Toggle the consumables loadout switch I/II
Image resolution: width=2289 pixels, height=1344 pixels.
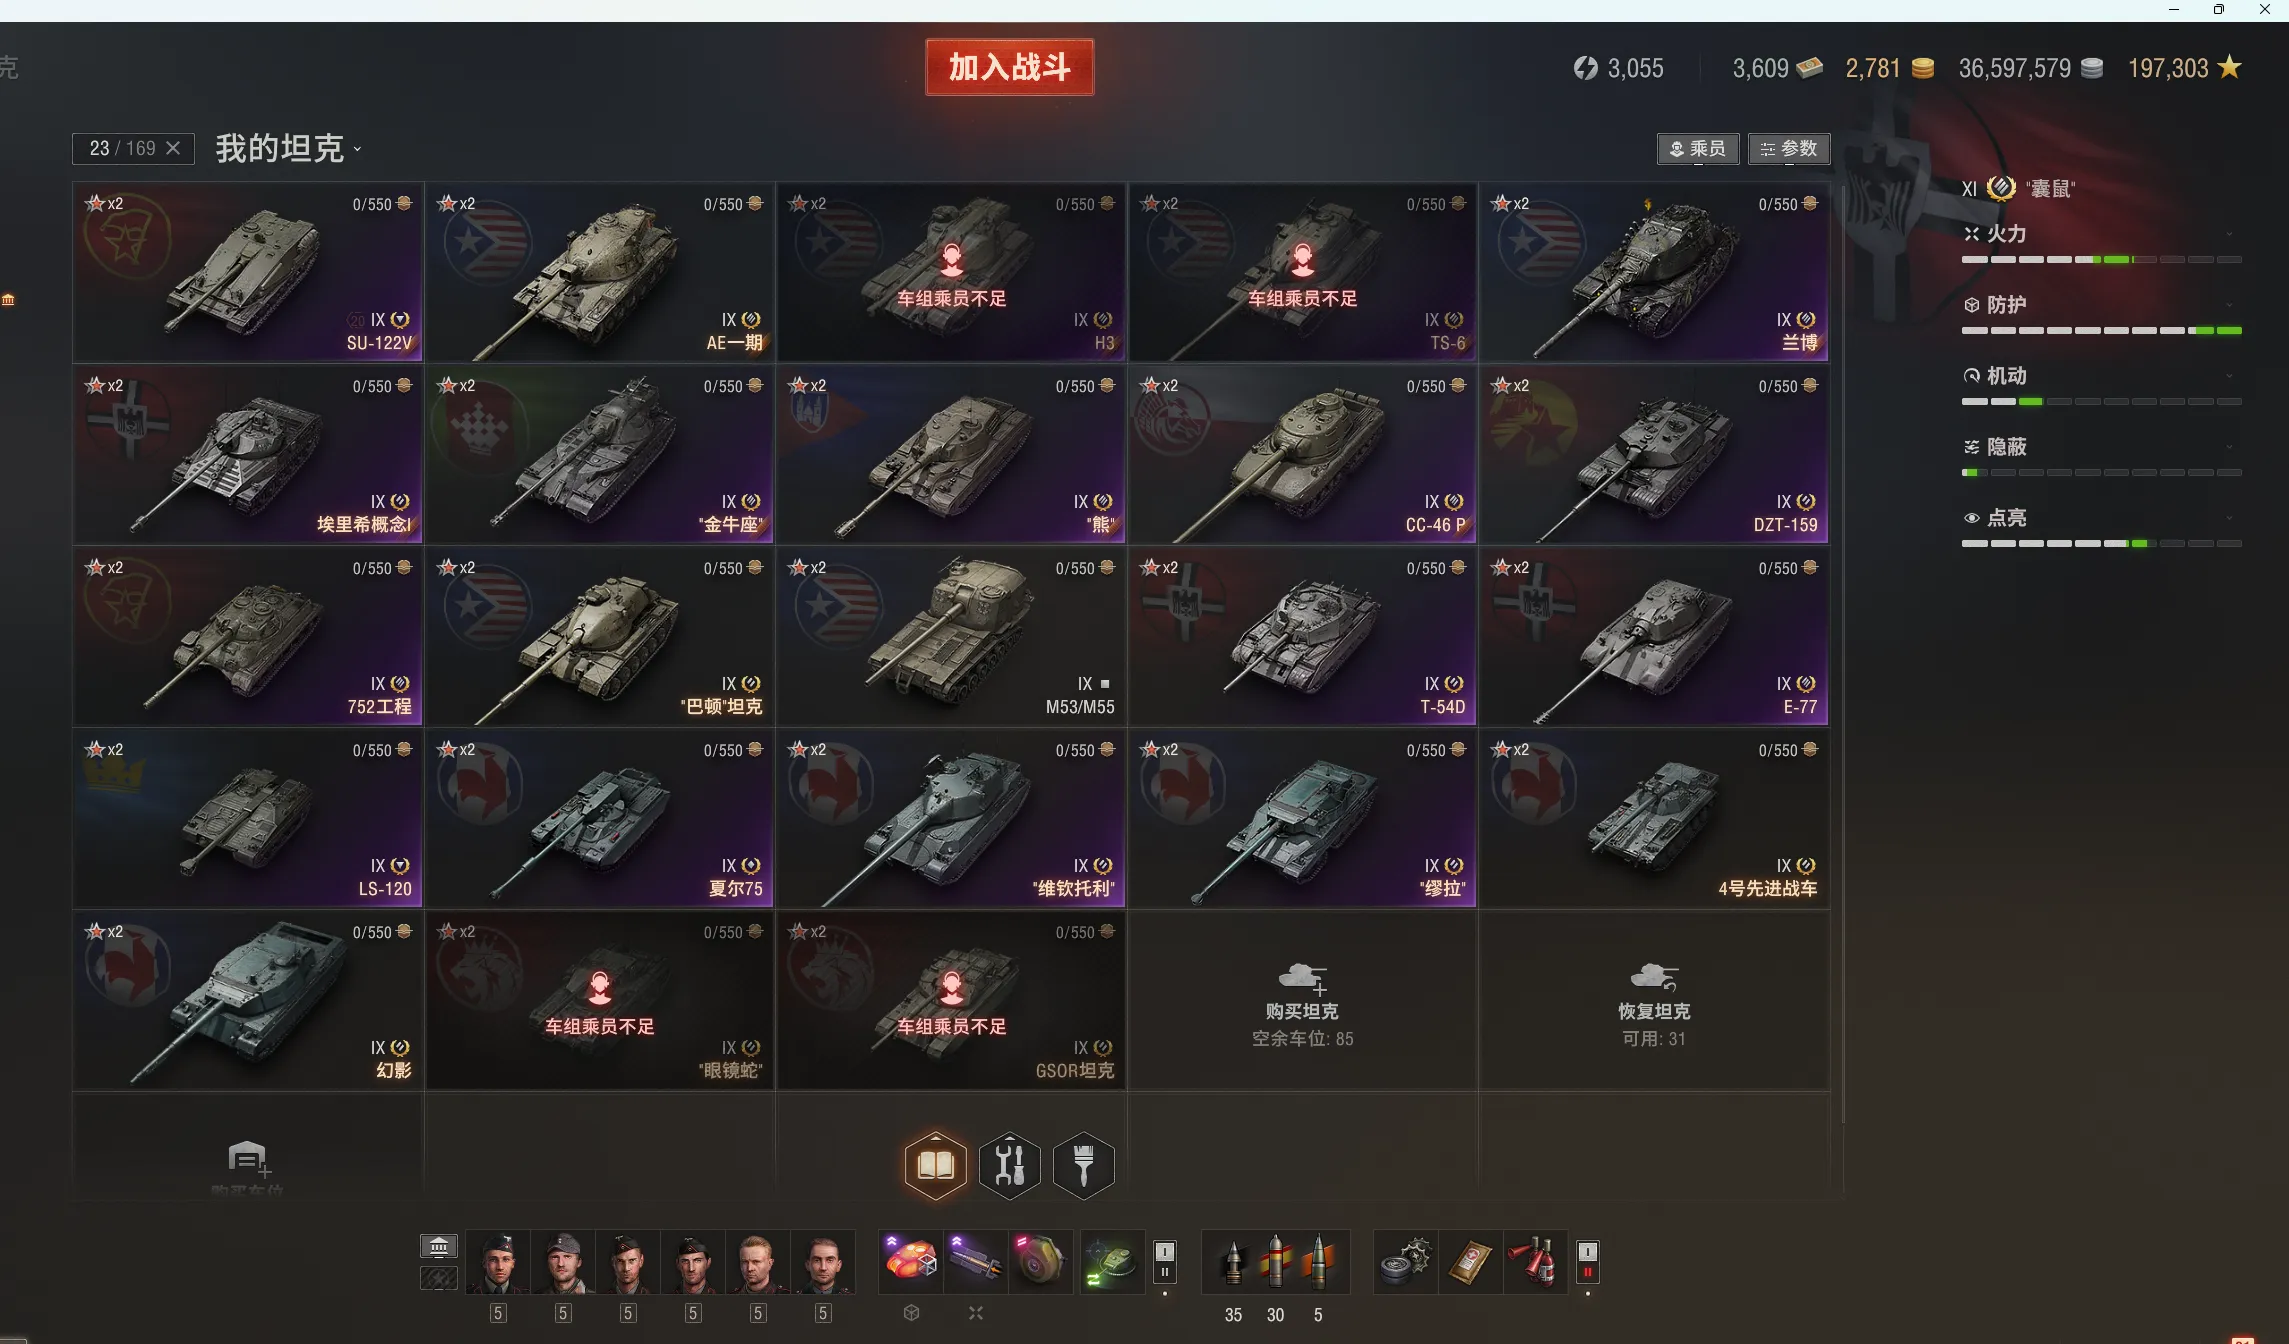coord(1587,1262)
